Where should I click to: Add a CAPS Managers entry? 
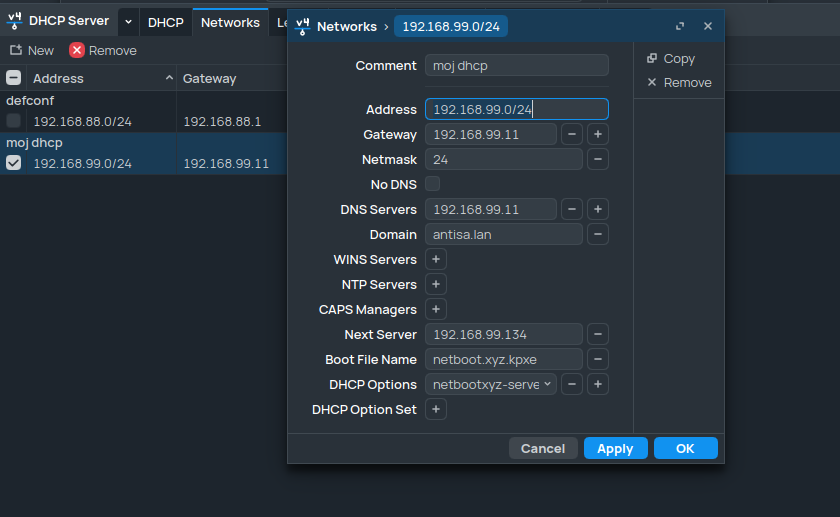436,309
